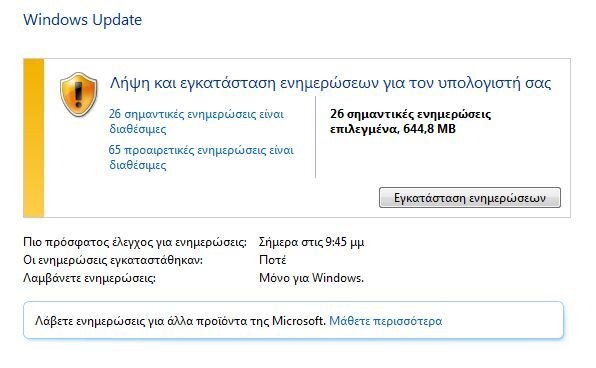The width and height of the screenshot is (596, 368).
Task: Open the 65 προαιρετικές ενημερώσεις link
Action: click(x=201, y=157)
